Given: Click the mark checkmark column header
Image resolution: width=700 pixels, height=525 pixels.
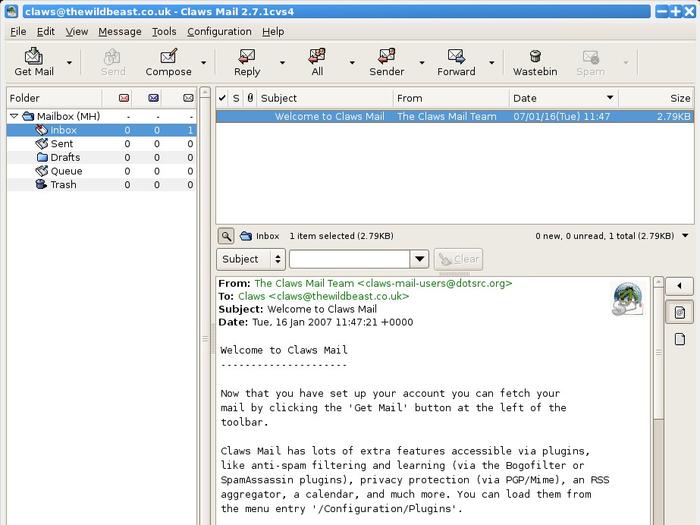Looking at the screenshot, I should coord(222,98).
